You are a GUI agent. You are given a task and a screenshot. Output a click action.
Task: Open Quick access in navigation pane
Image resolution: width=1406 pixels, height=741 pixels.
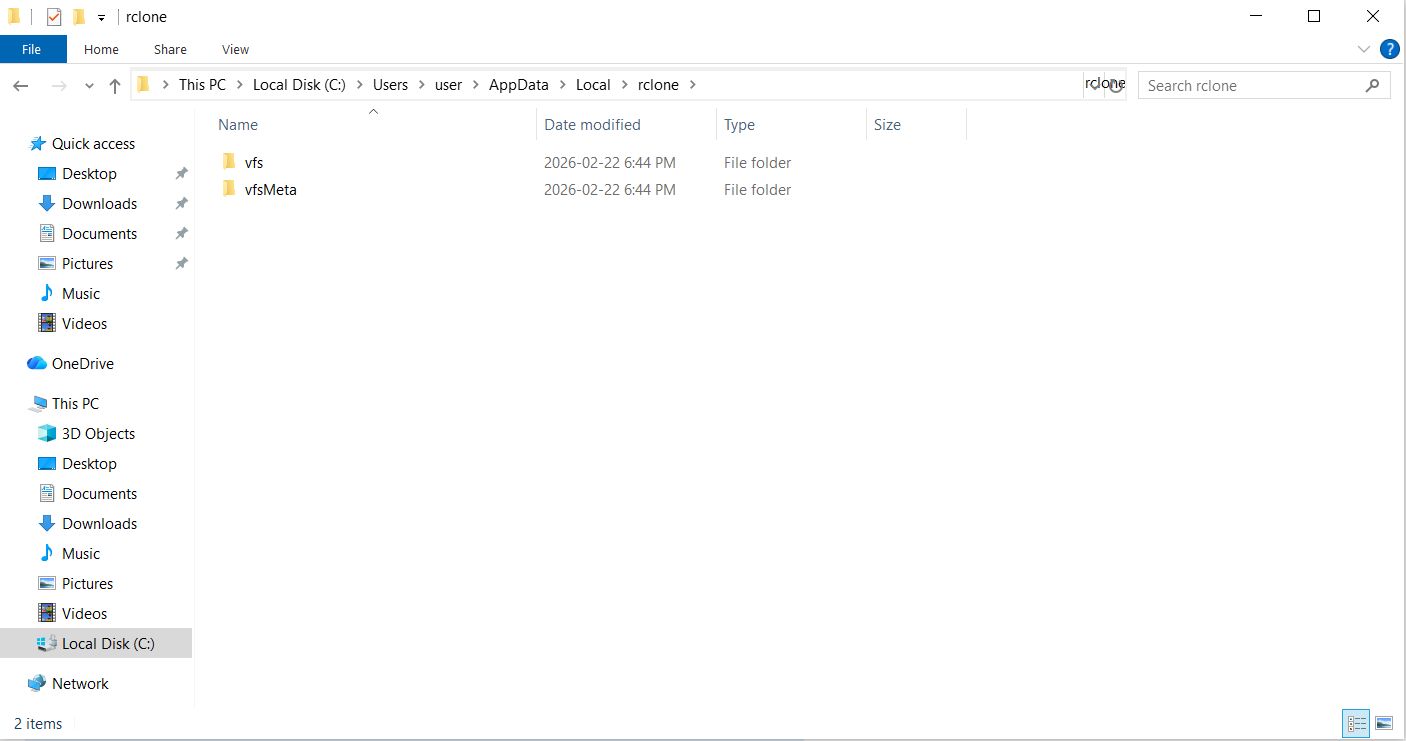(93, 143)
